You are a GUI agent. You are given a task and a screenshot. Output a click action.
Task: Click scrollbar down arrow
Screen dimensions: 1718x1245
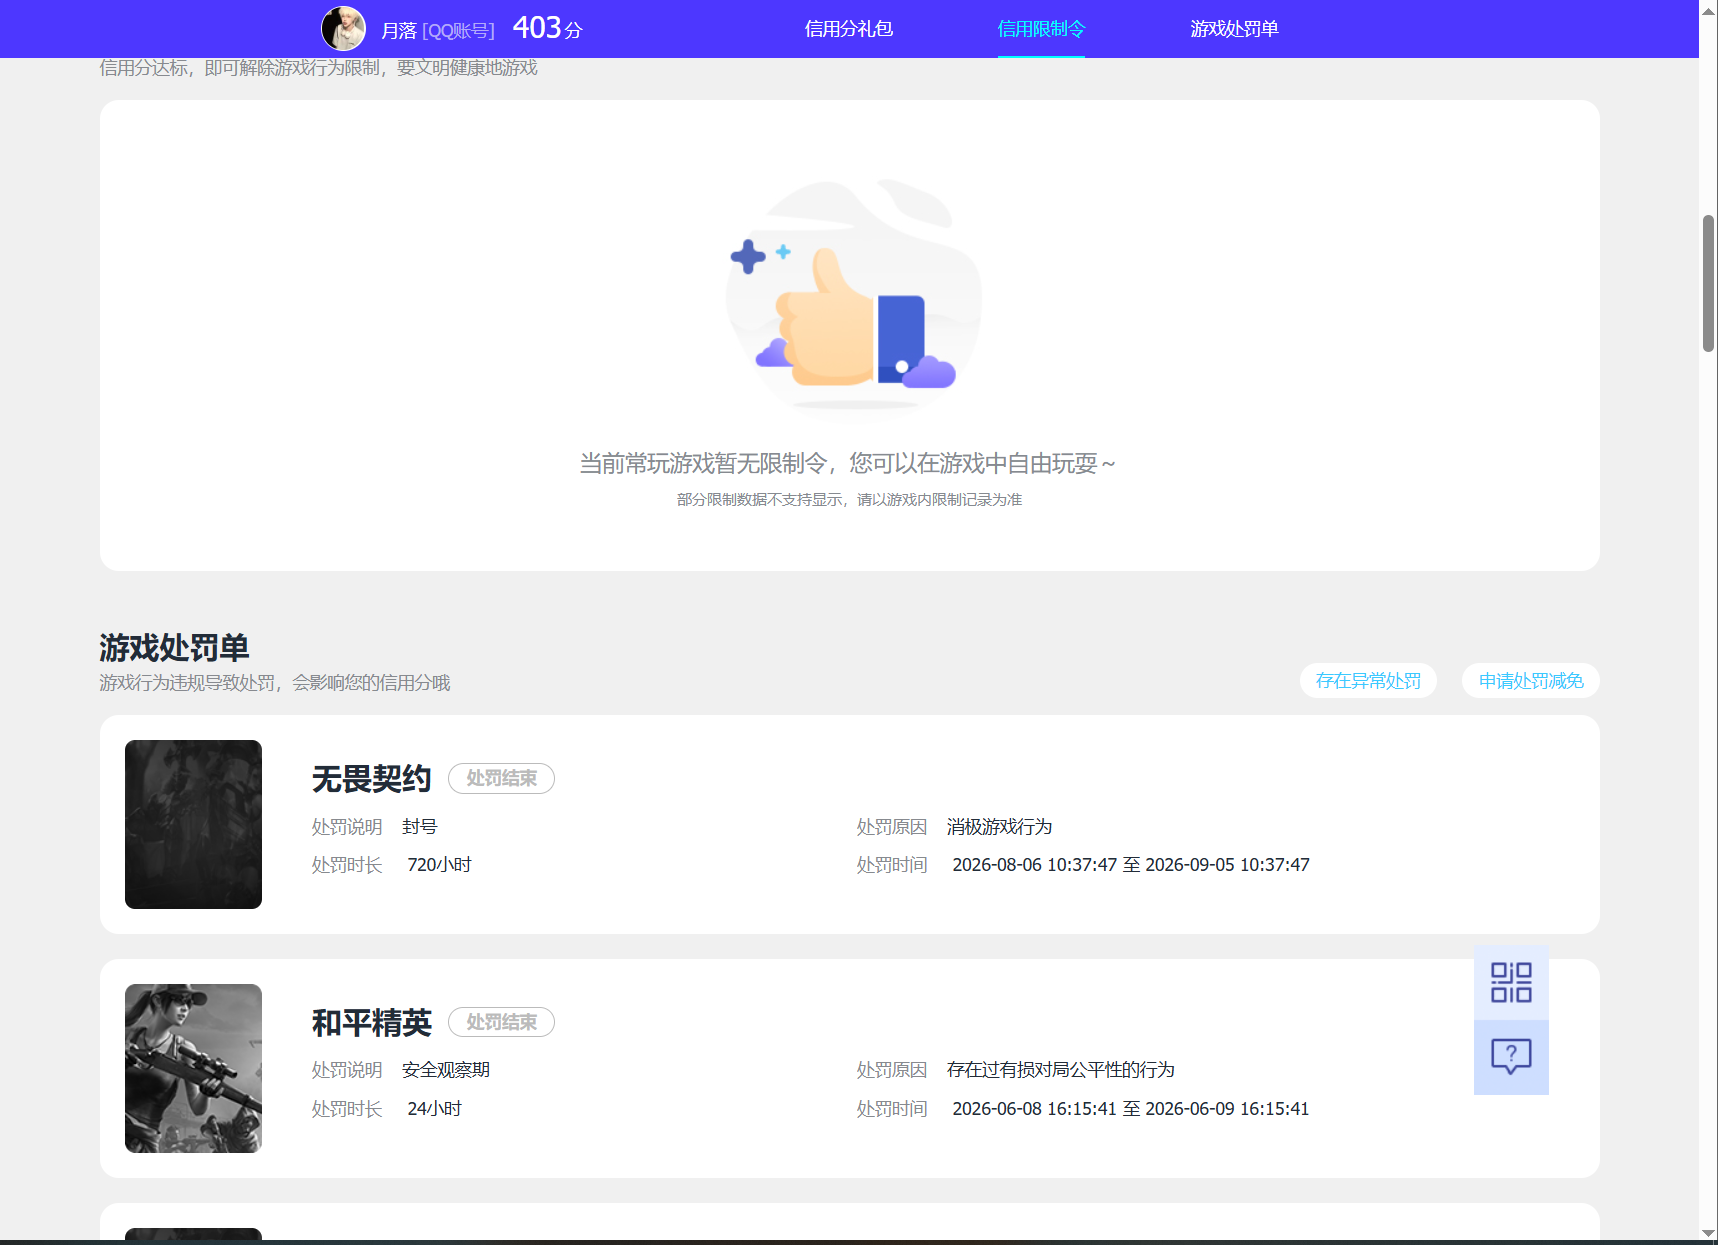point(1708,1232)
